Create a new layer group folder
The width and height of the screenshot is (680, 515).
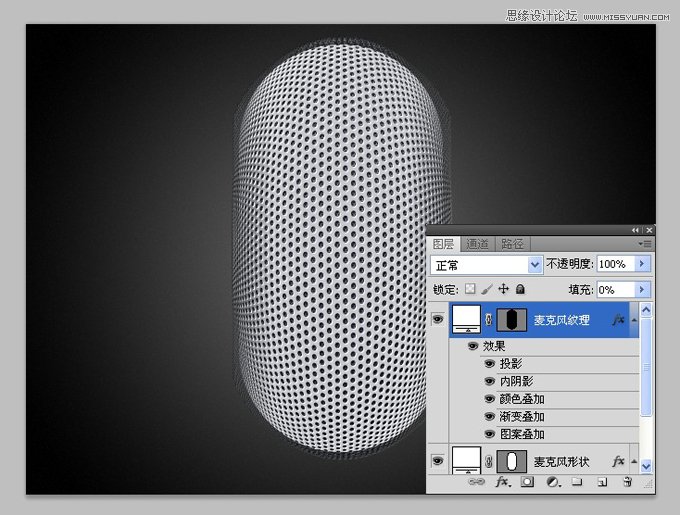577,482
